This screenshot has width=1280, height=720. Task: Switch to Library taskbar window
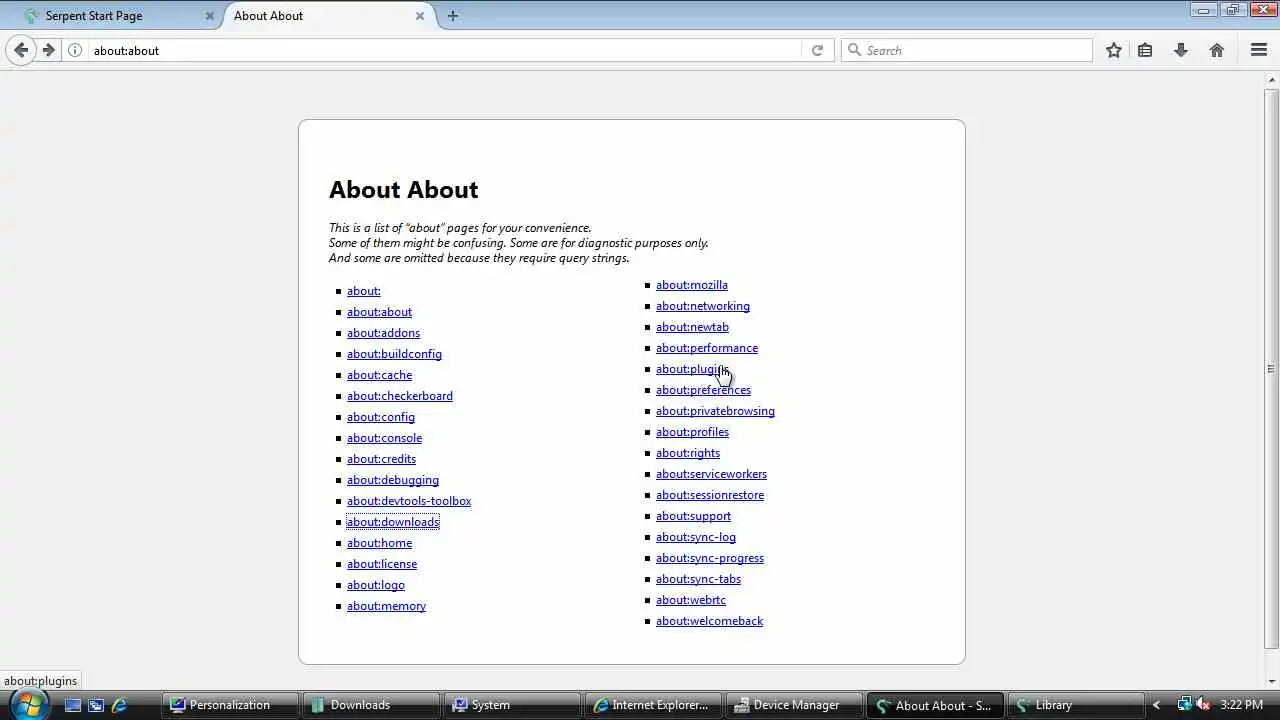1077,705
